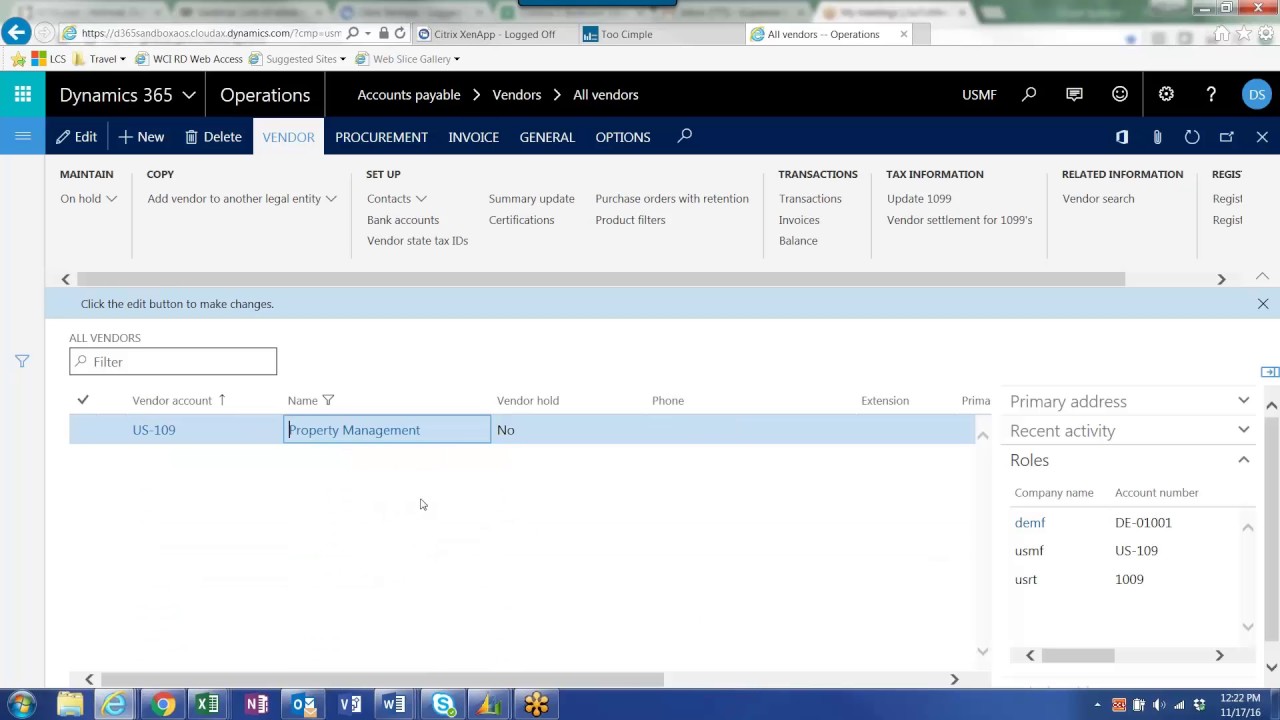Viewport: 1280px width, 720px height.
Task: Dismiss the edit message bar
Action: 1263,304
